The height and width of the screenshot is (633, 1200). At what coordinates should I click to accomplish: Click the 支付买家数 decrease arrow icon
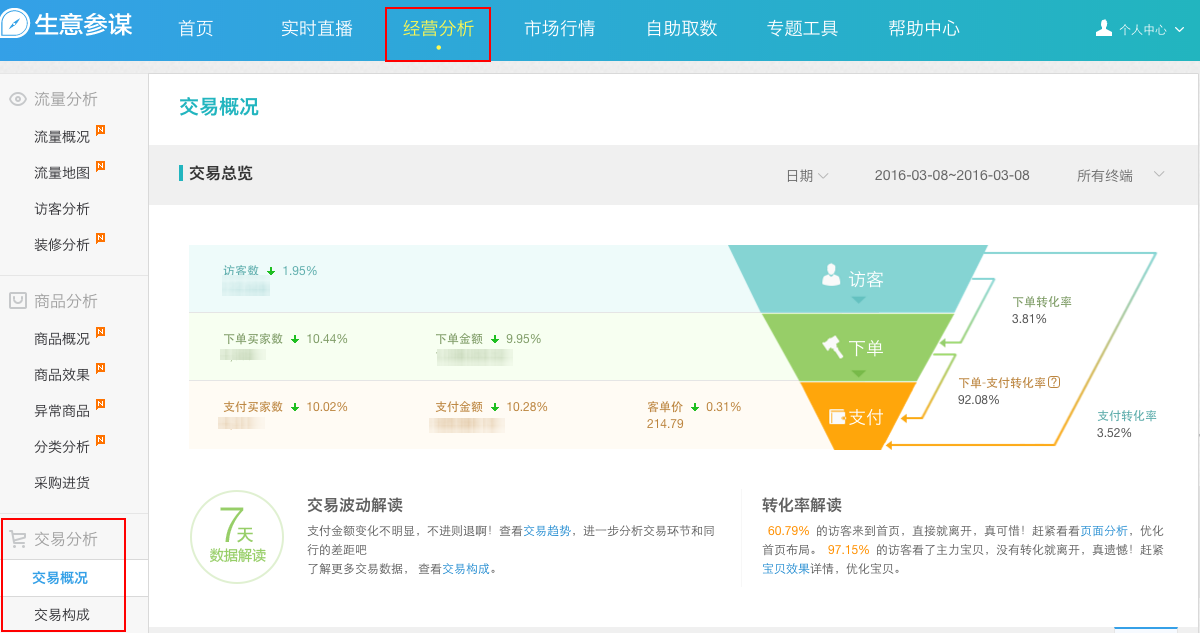295,407
